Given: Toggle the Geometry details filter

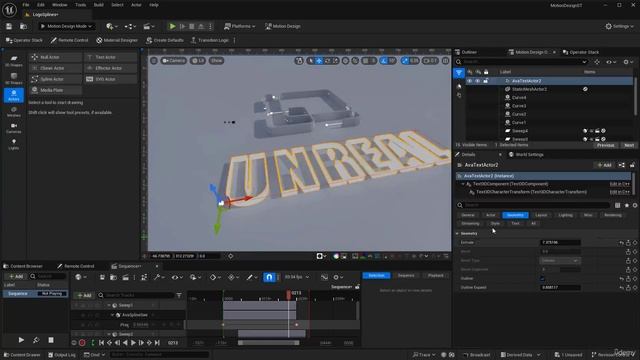Looking at the screenshot, I should (x=515, y=215).
